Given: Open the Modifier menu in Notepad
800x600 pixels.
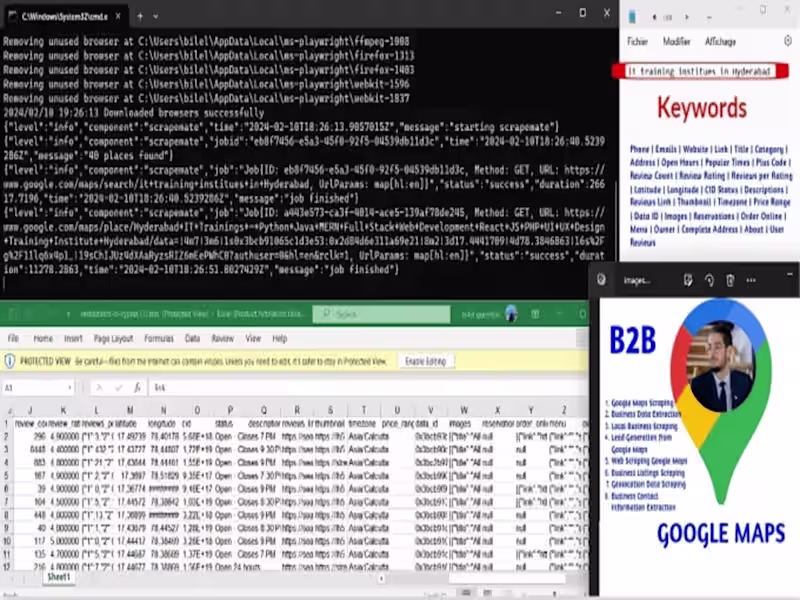Looking at the screenshot, I should [677, 42].
